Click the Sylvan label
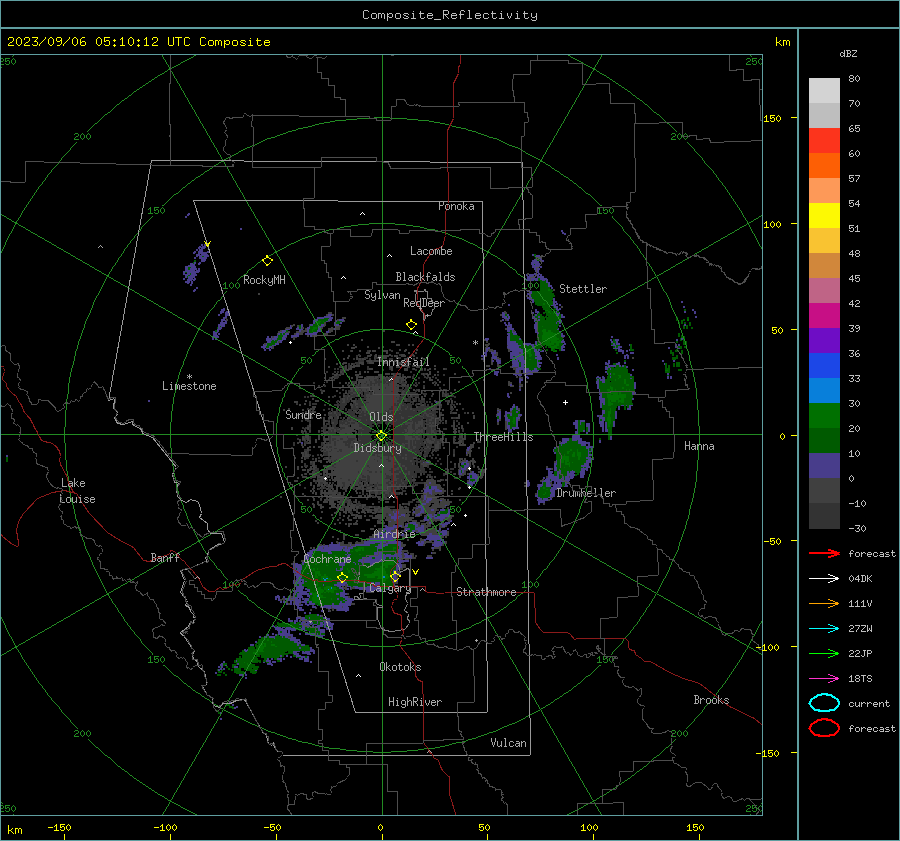This screenshot has width=900, height=841. pyautogui.click(x=382, y=295)
